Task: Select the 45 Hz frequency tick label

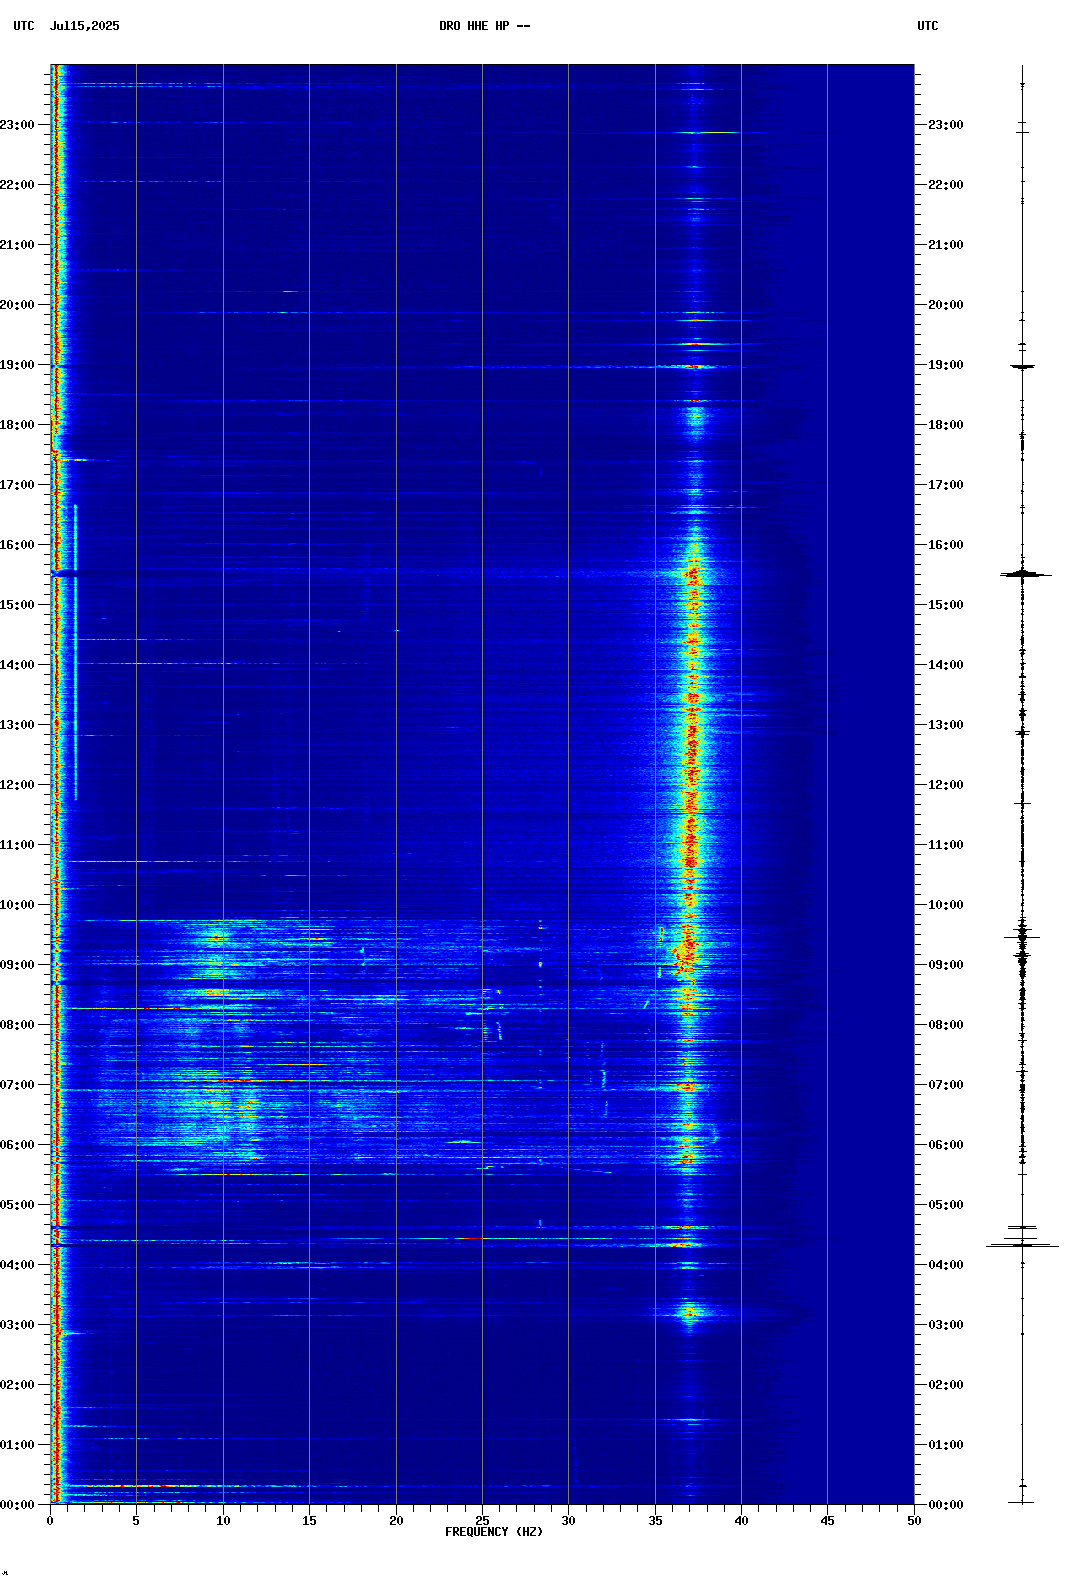Action: [x=827, y=1521]
